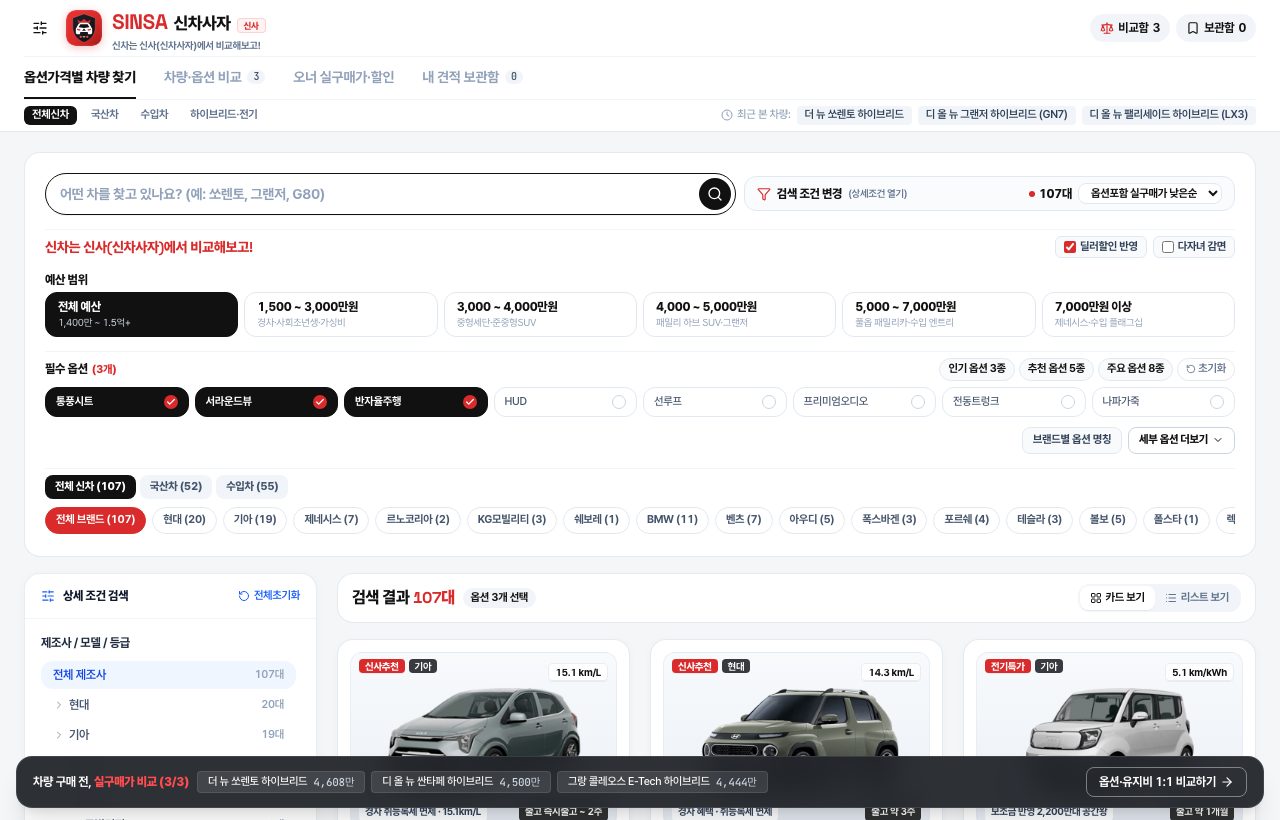Image resolution: width=1280 pixels, height=820 pixels.
Task: Open 오너 실구매가·할인 tab
Action: (344, 77)
